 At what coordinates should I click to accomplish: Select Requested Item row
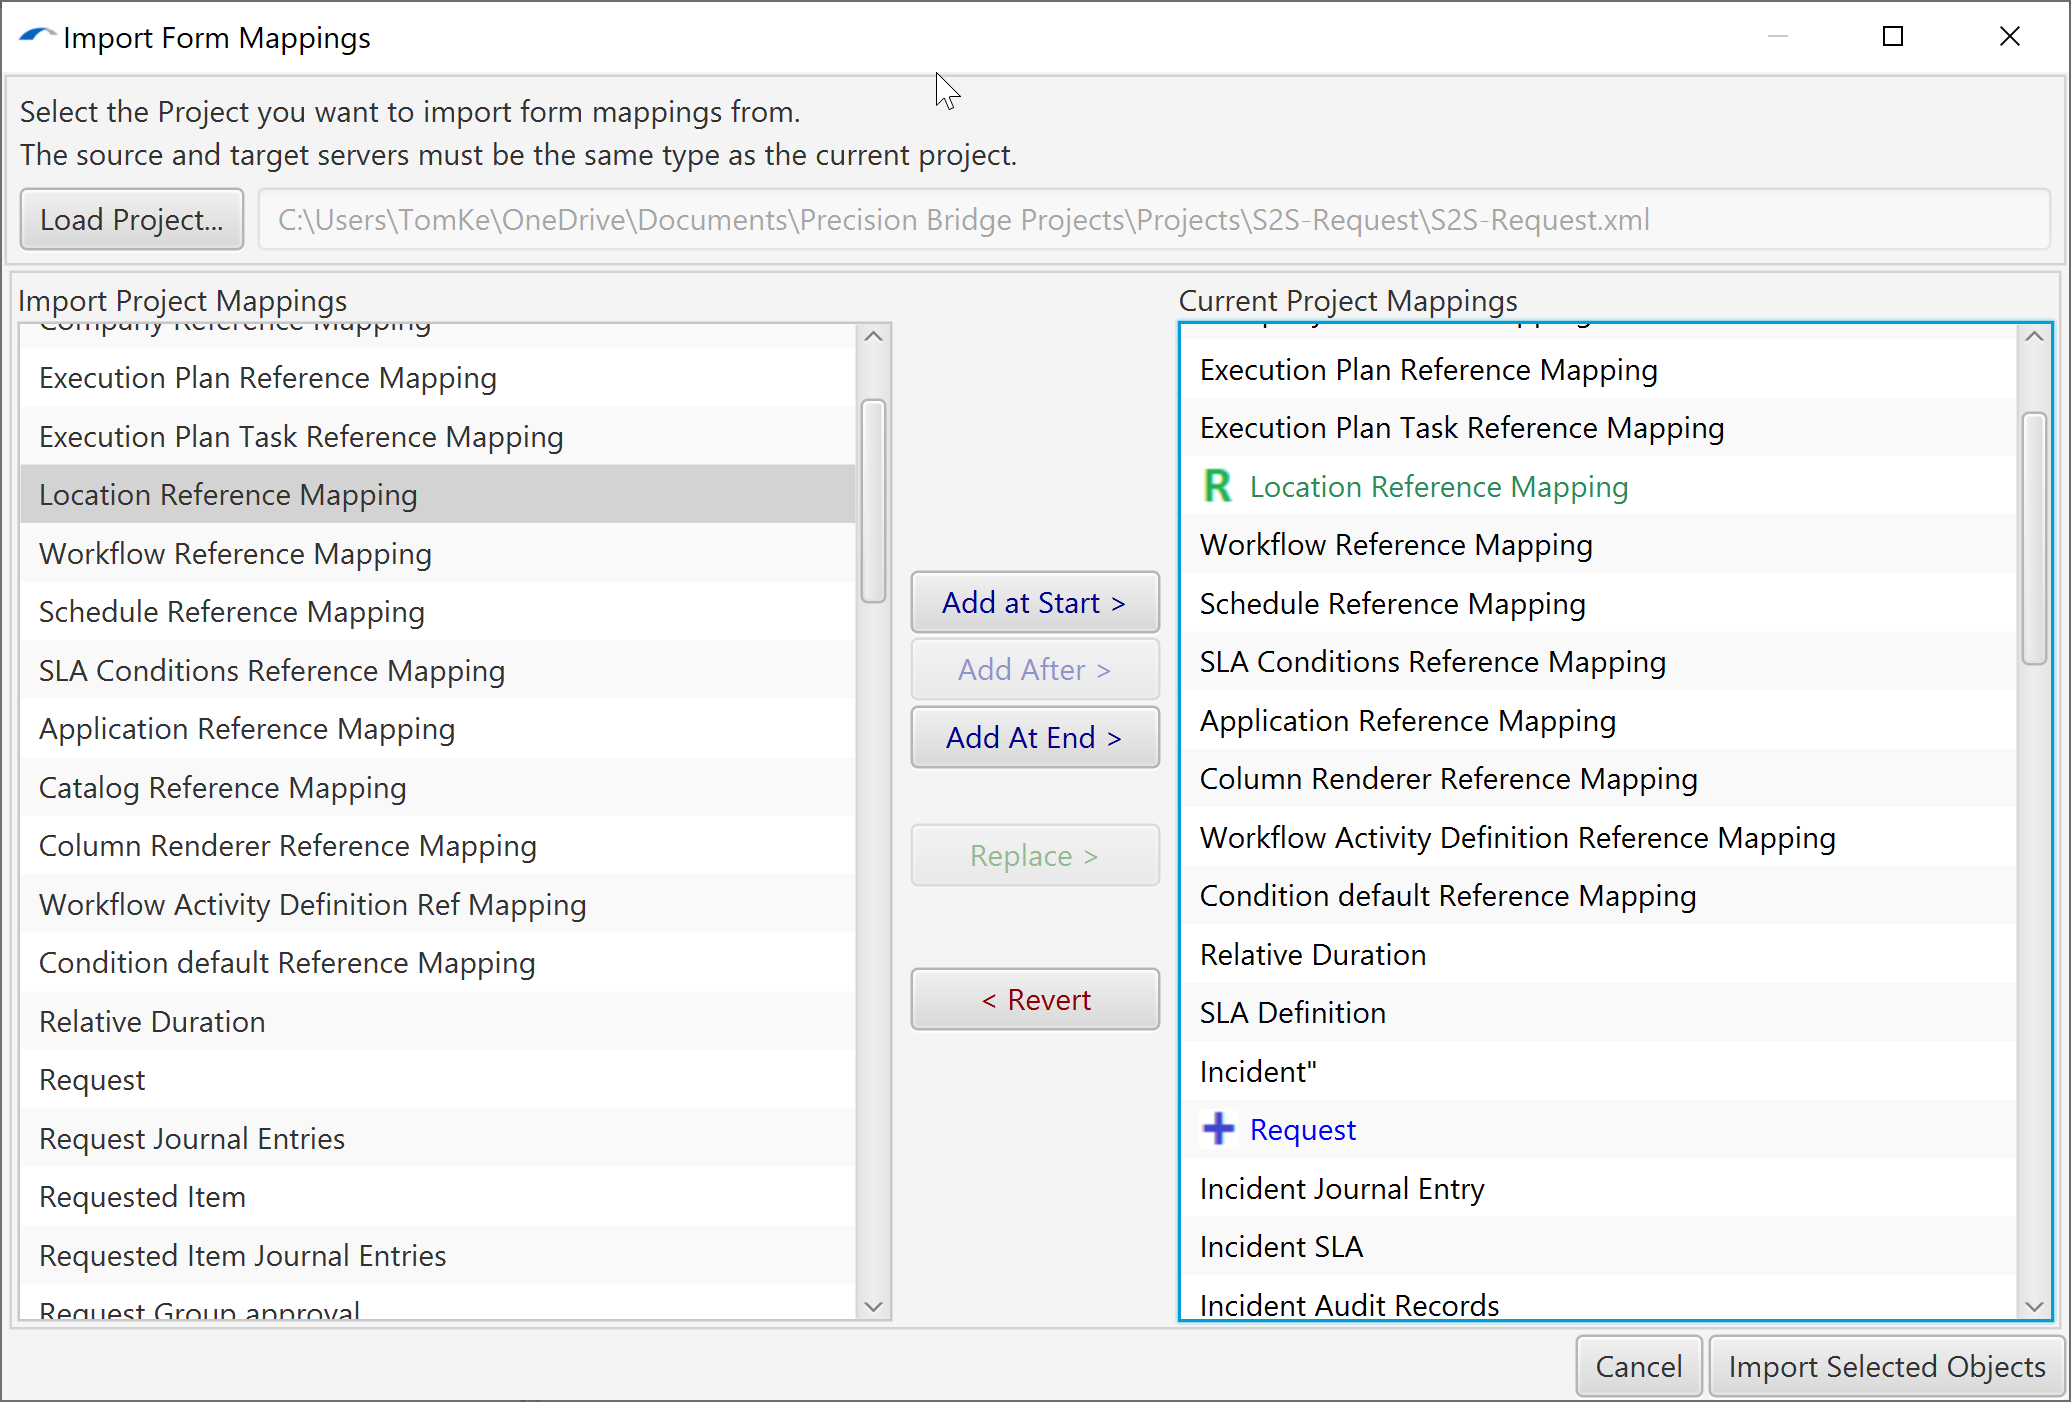pos(438,1196)
